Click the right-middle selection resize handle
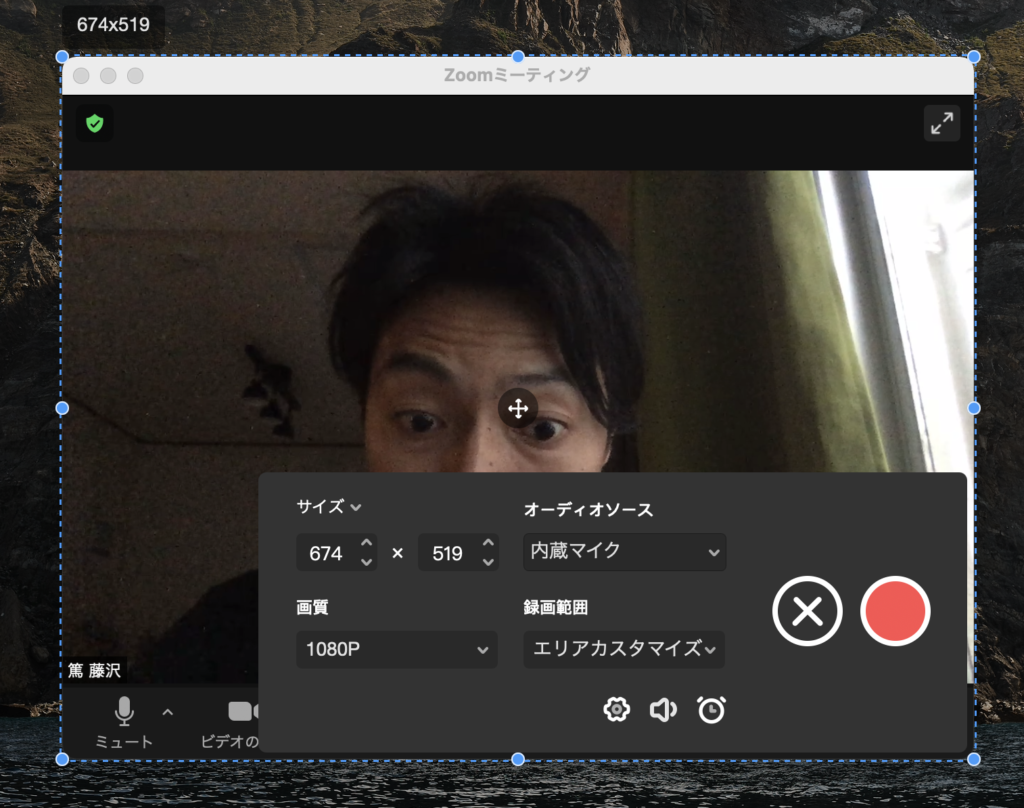 [x=974, y=408]
